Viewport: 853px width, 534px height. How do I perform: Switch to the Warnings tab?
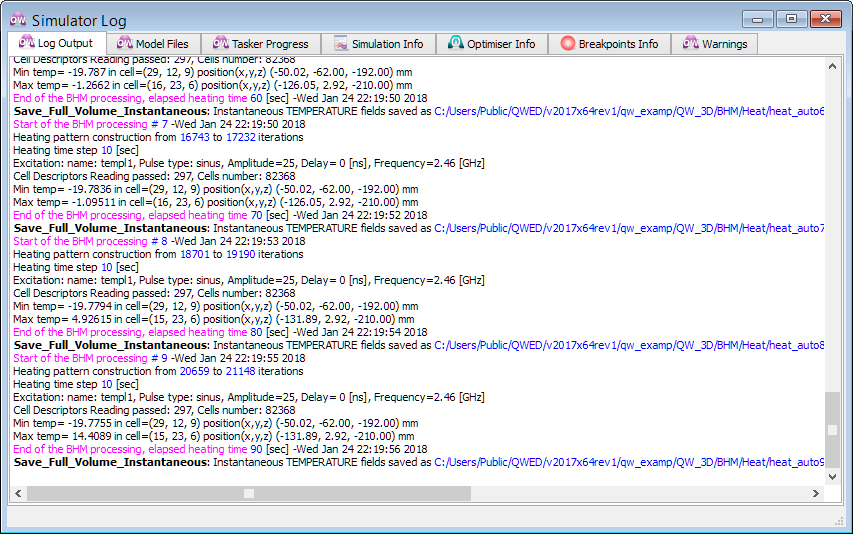pos(714,44)
